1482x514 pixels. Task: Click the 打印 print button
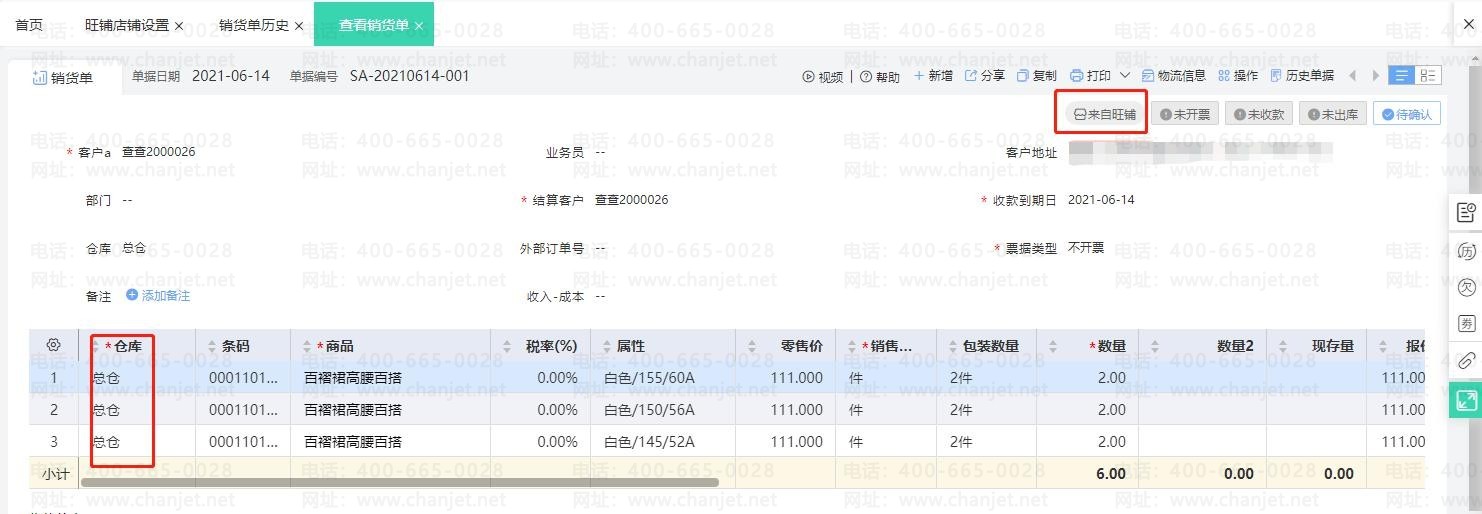coord(1091,76)
